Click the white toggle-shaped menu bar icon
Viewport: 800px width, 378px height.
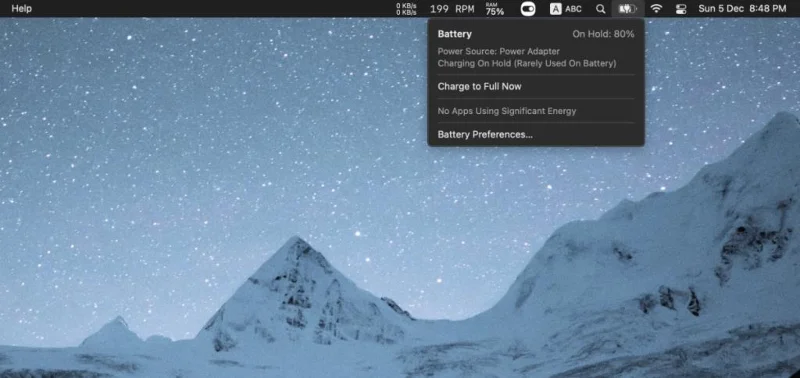click(x=528, y=9)
